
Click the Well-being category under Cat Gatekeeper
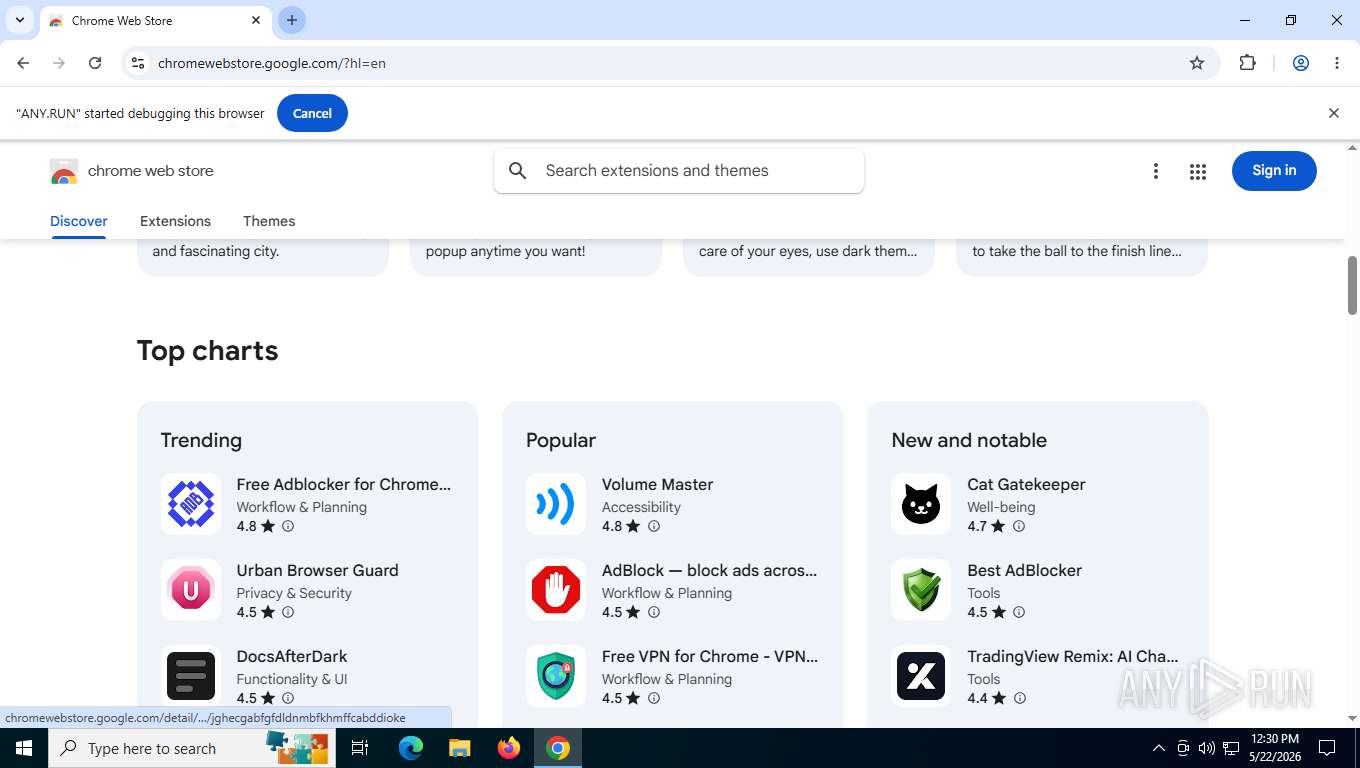coord(1001,507)
